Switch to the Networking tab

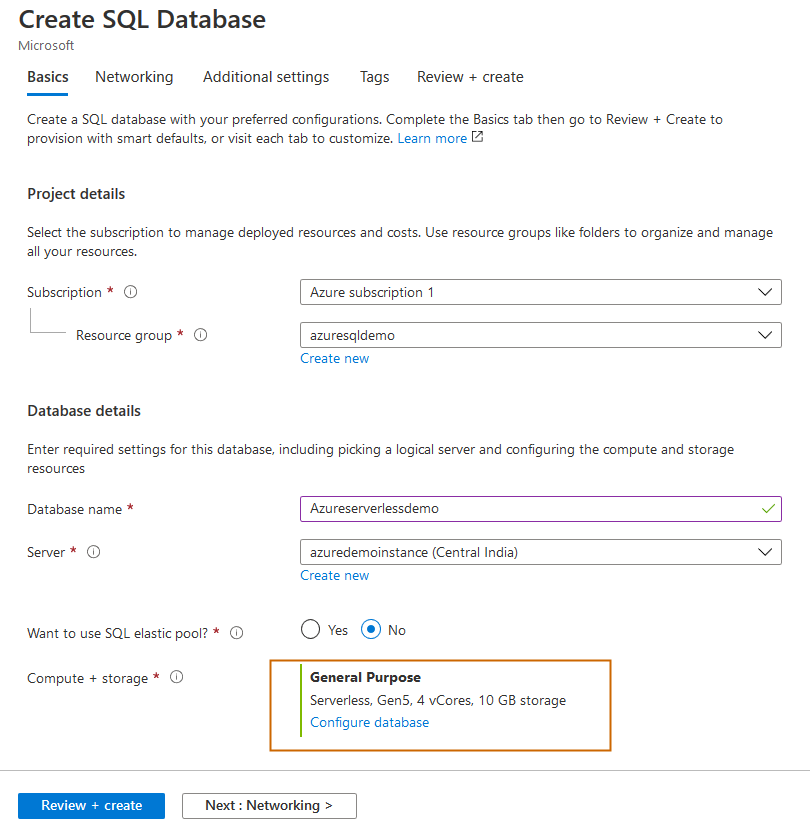pyautogui.click(x=134, y=77)
